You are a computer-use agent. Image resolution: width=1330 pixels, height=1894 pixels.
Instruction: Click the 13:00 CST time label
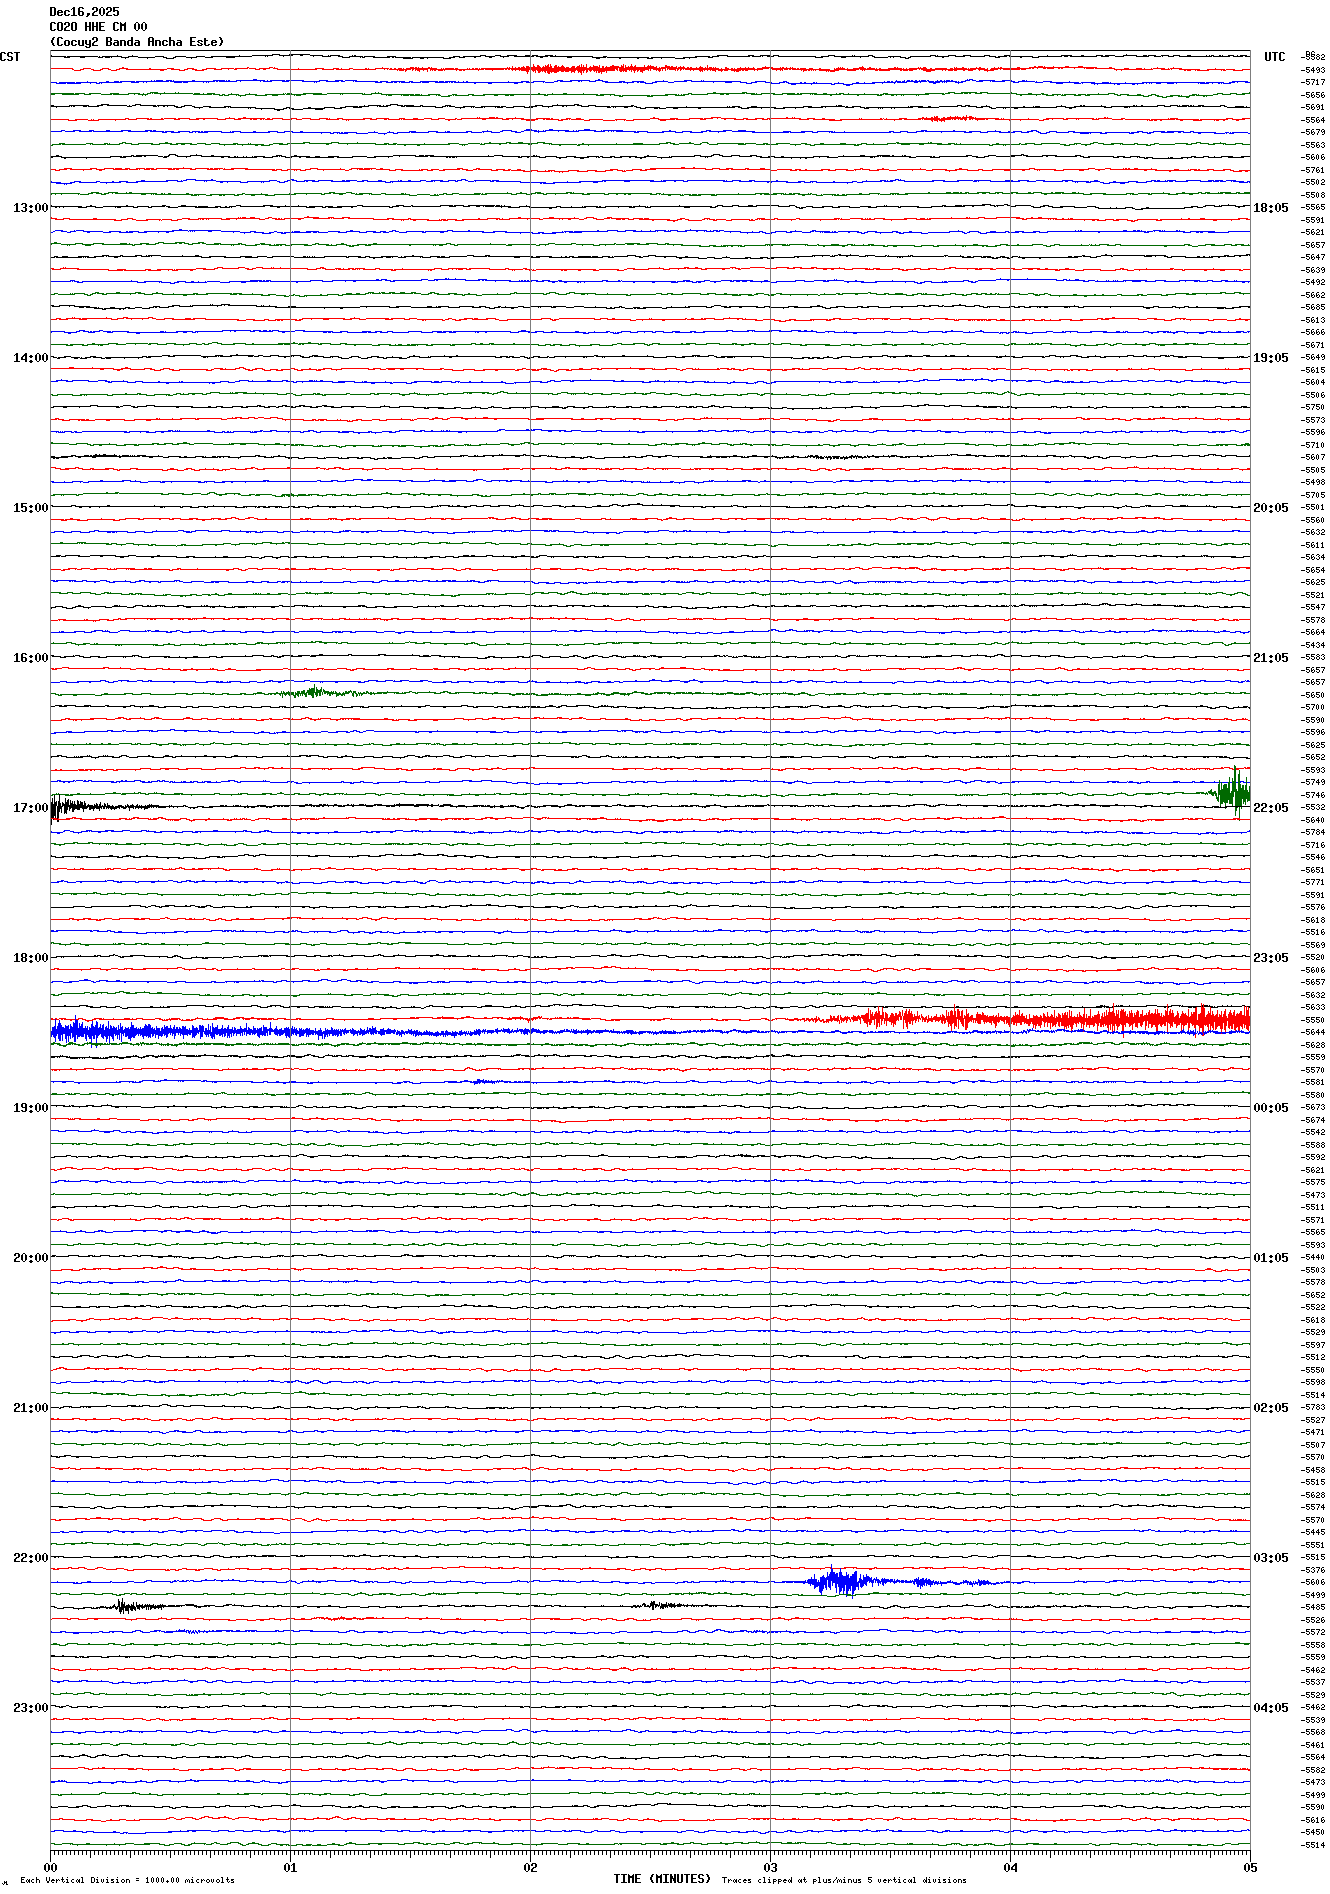tap(30, 208)
